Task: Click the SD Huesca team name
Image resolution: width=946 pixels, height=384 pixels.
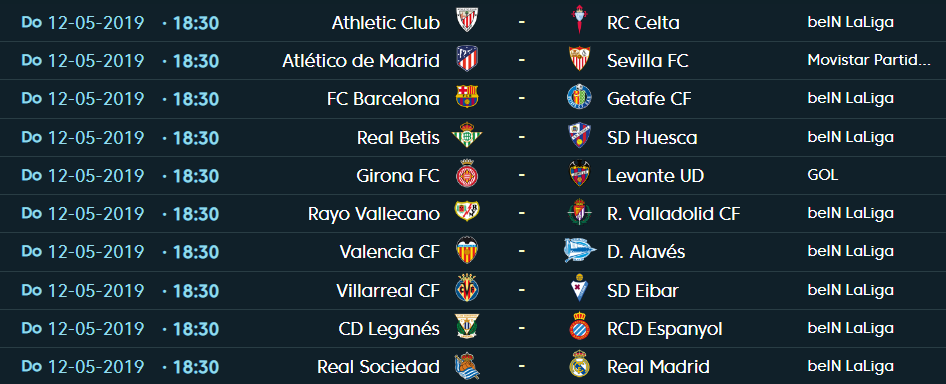Action: (x=652, y=138)
